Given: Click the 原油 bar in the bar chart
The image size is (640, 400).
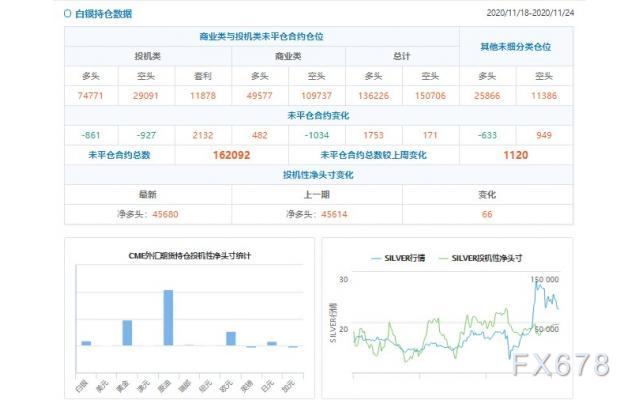Looking at the screenshot, I should click(168, 318).
